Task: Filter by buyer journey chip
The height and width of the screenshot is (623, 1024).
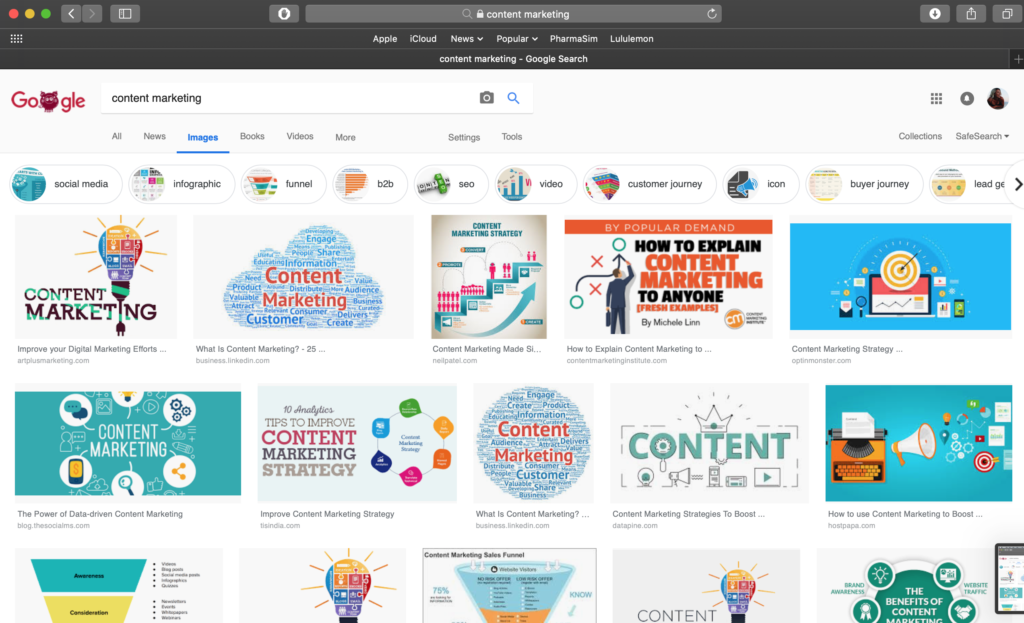Action: (x=864, y=184)
